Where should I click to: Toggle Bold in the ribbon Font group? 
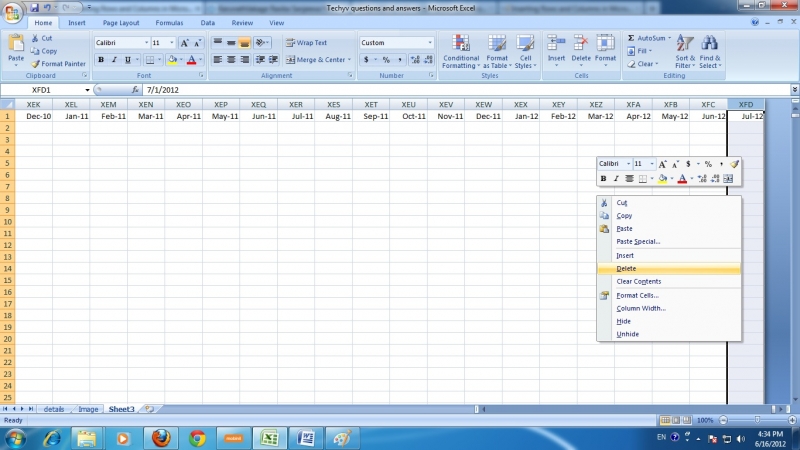coord(101,60)
